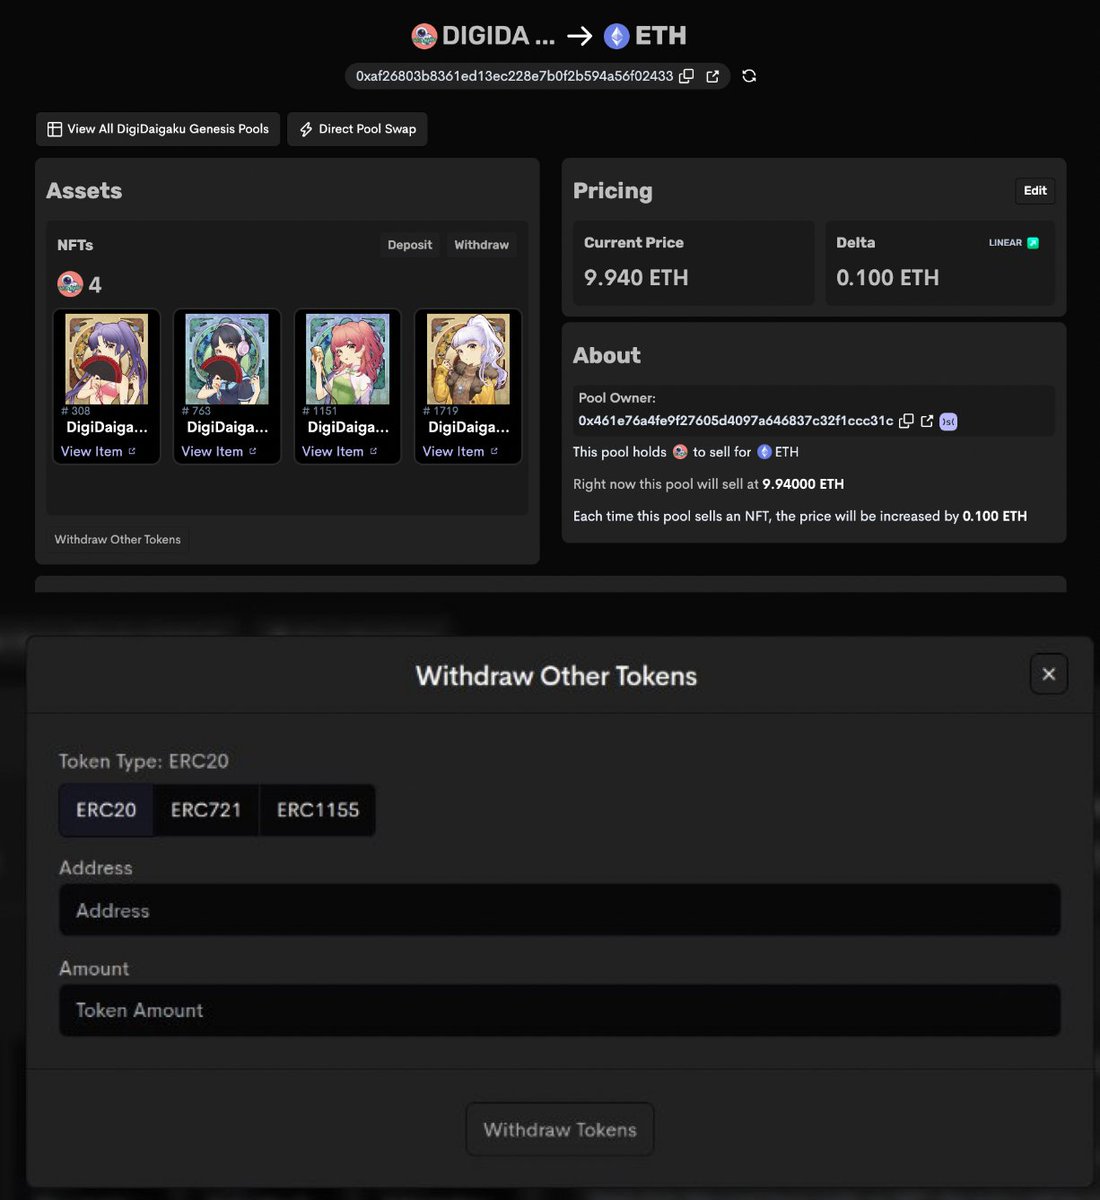
Task: Click the Deposit NFTs button
Action: pyautogui.click(x=410, y=245)
